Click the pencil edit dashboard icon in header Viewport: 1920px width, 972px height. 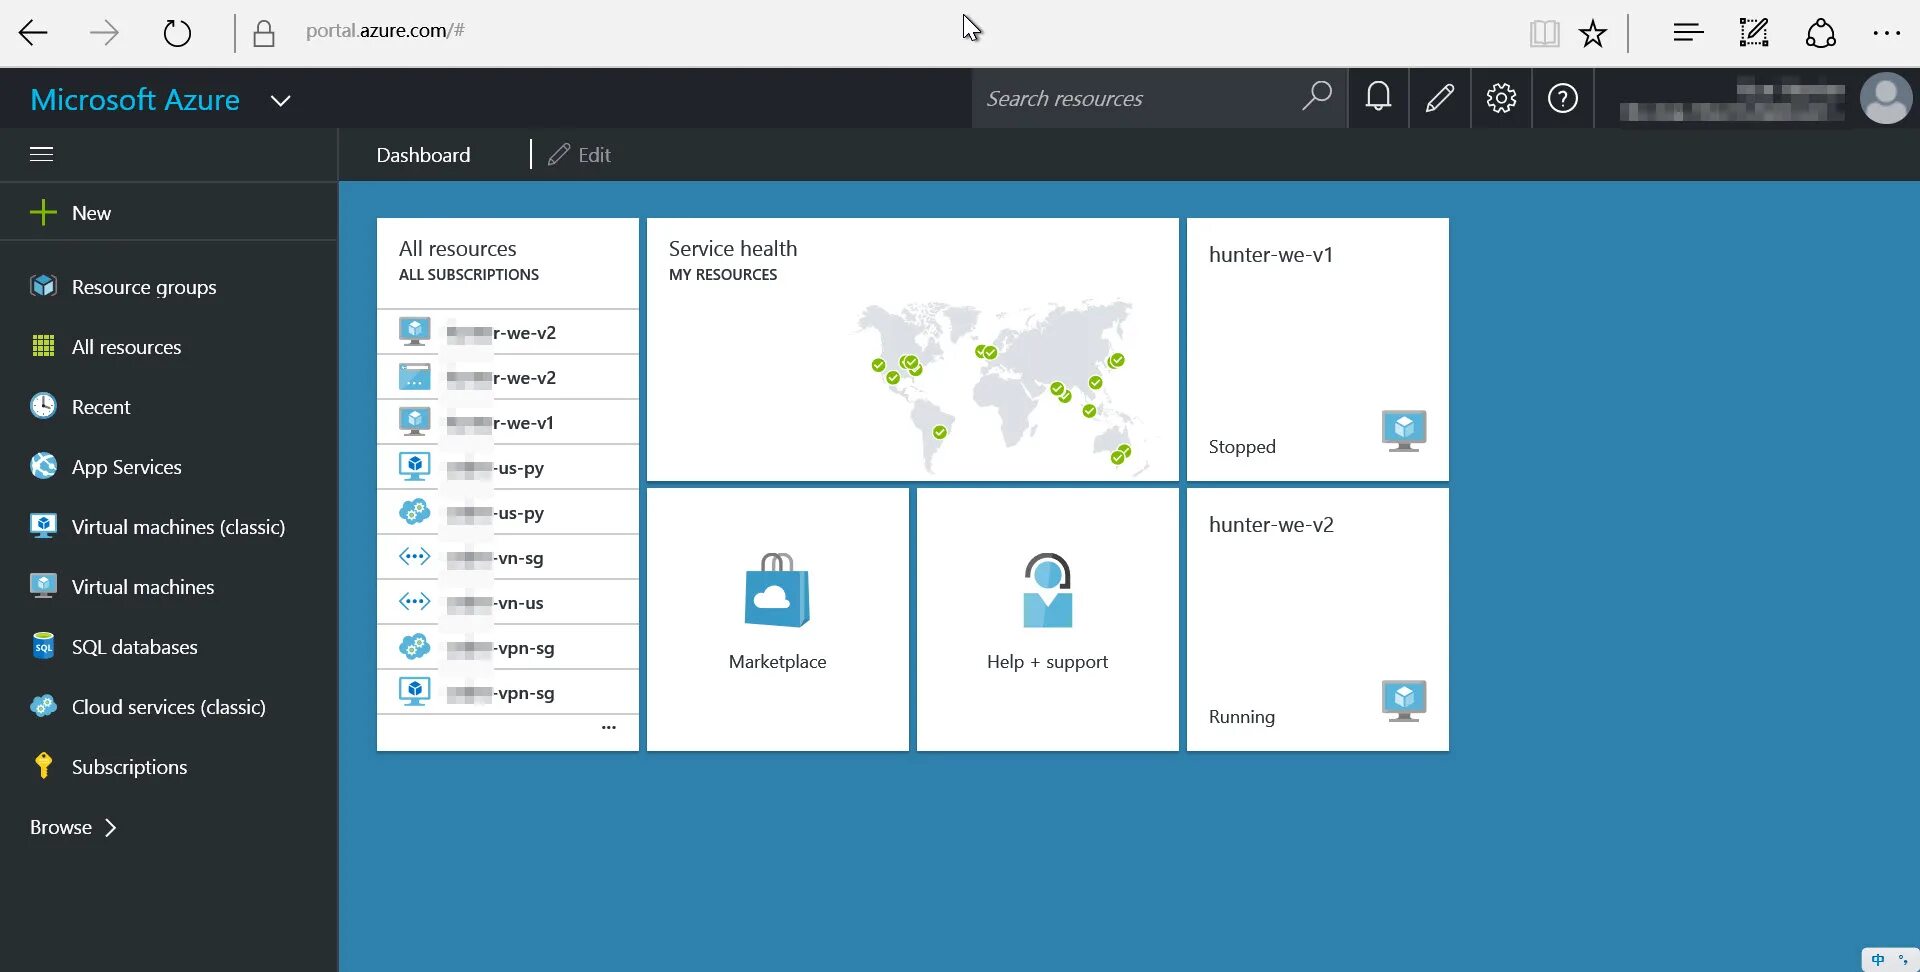pos(1440,98)
